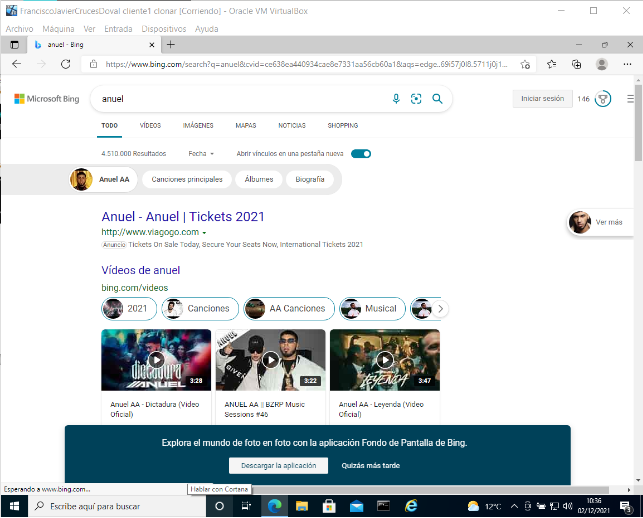Open Internet Explorer from taskbar

411,506
